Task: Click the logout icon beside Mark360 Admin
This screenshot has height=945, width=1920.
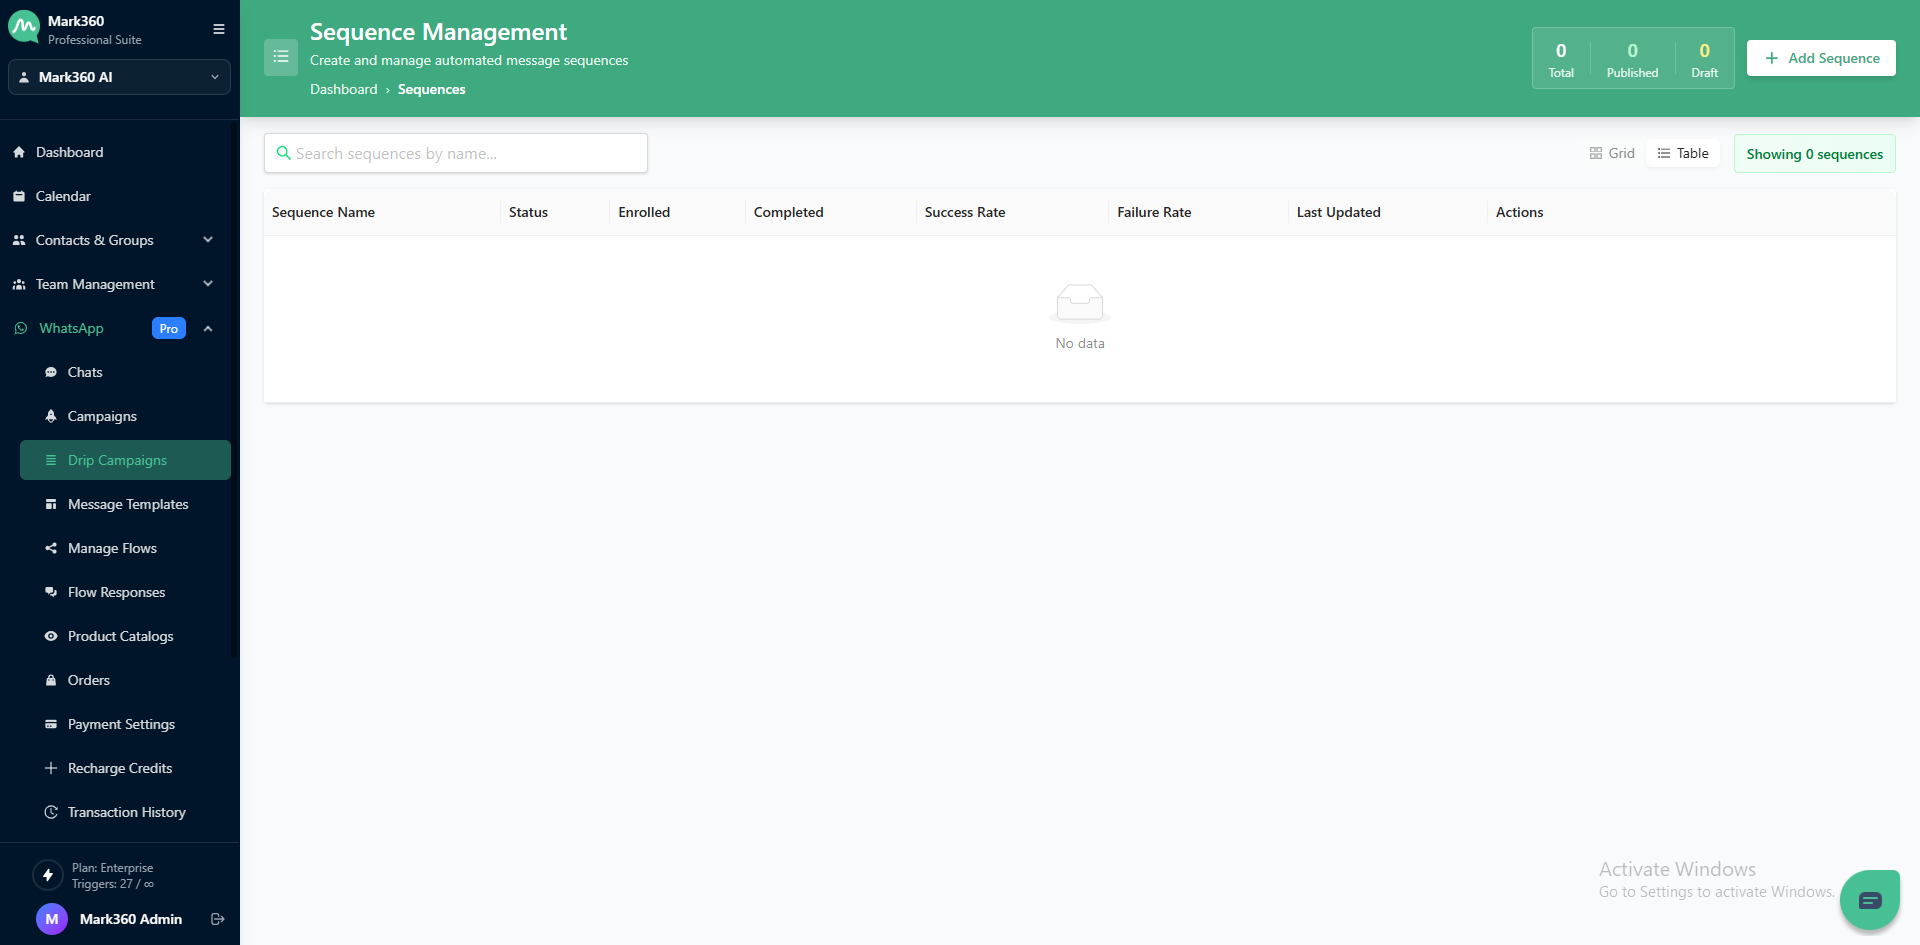Action: tap(217, 919)
